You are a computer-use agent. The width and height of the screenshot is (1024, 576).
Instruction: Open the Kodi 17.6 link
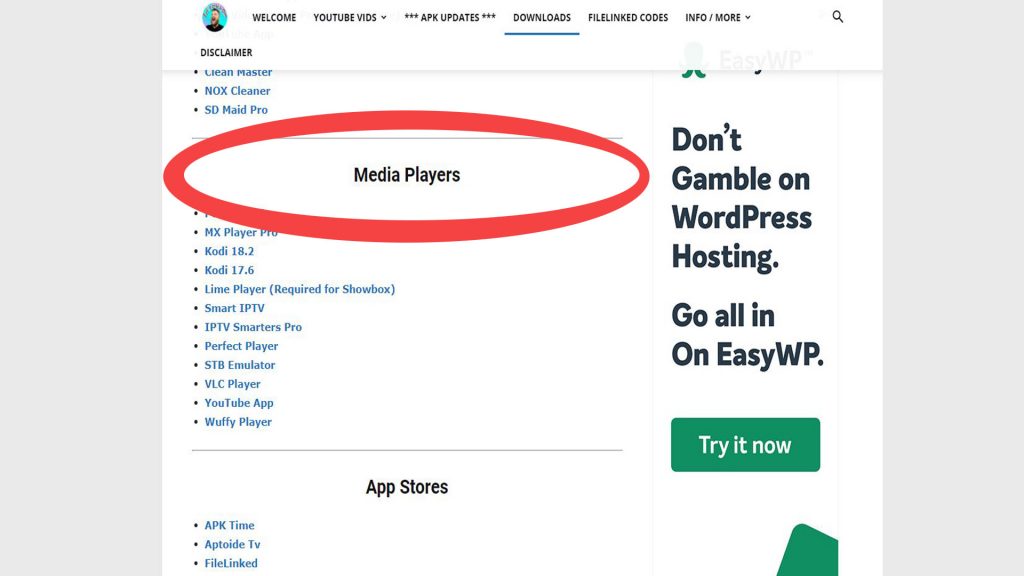[x=229, y=270]
